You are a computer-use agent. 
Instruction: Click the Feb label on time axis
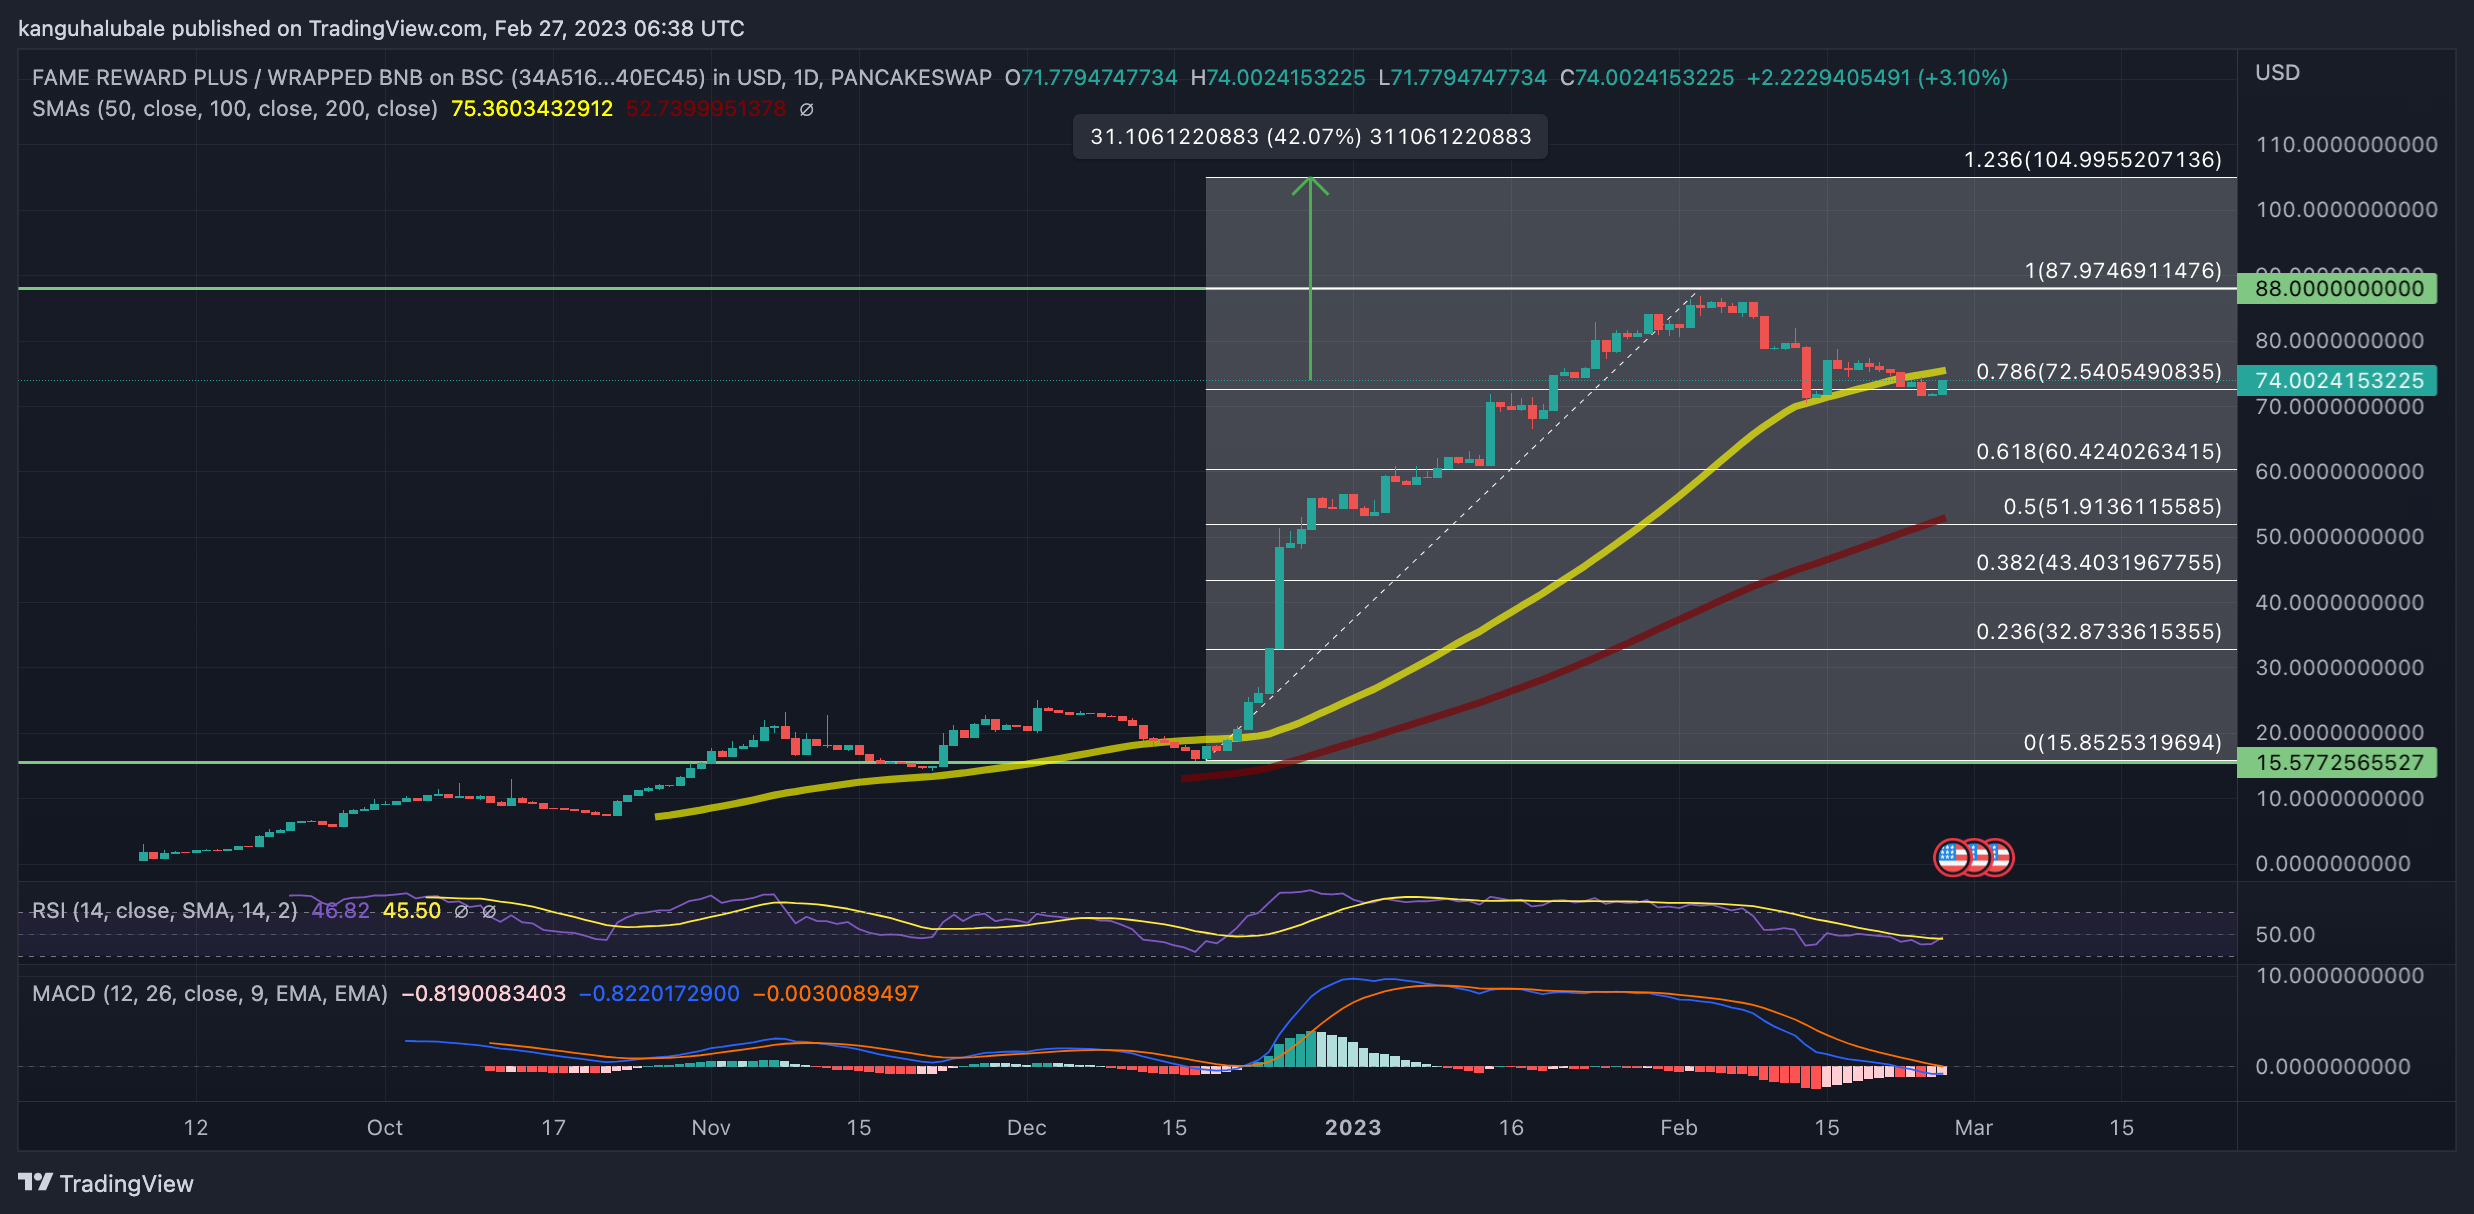[1679, 1128]
